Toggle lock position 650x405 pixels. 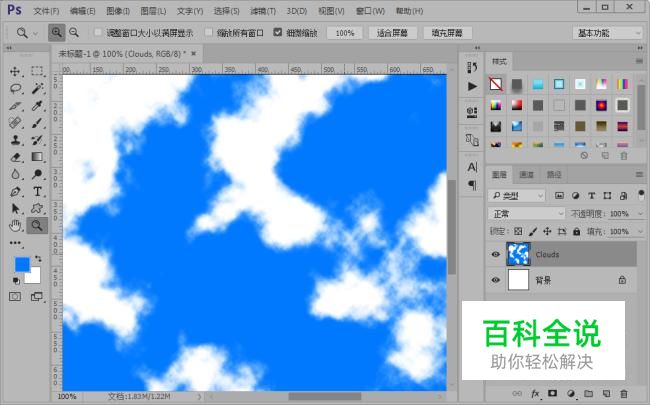tap(547, 231)
